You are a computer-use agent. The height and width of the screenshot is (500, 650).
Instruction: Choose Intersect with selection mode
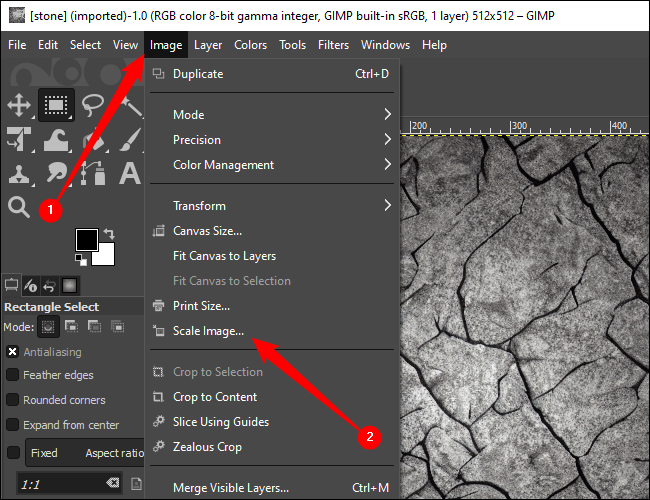pyautogui.click(x=118, y=327)
